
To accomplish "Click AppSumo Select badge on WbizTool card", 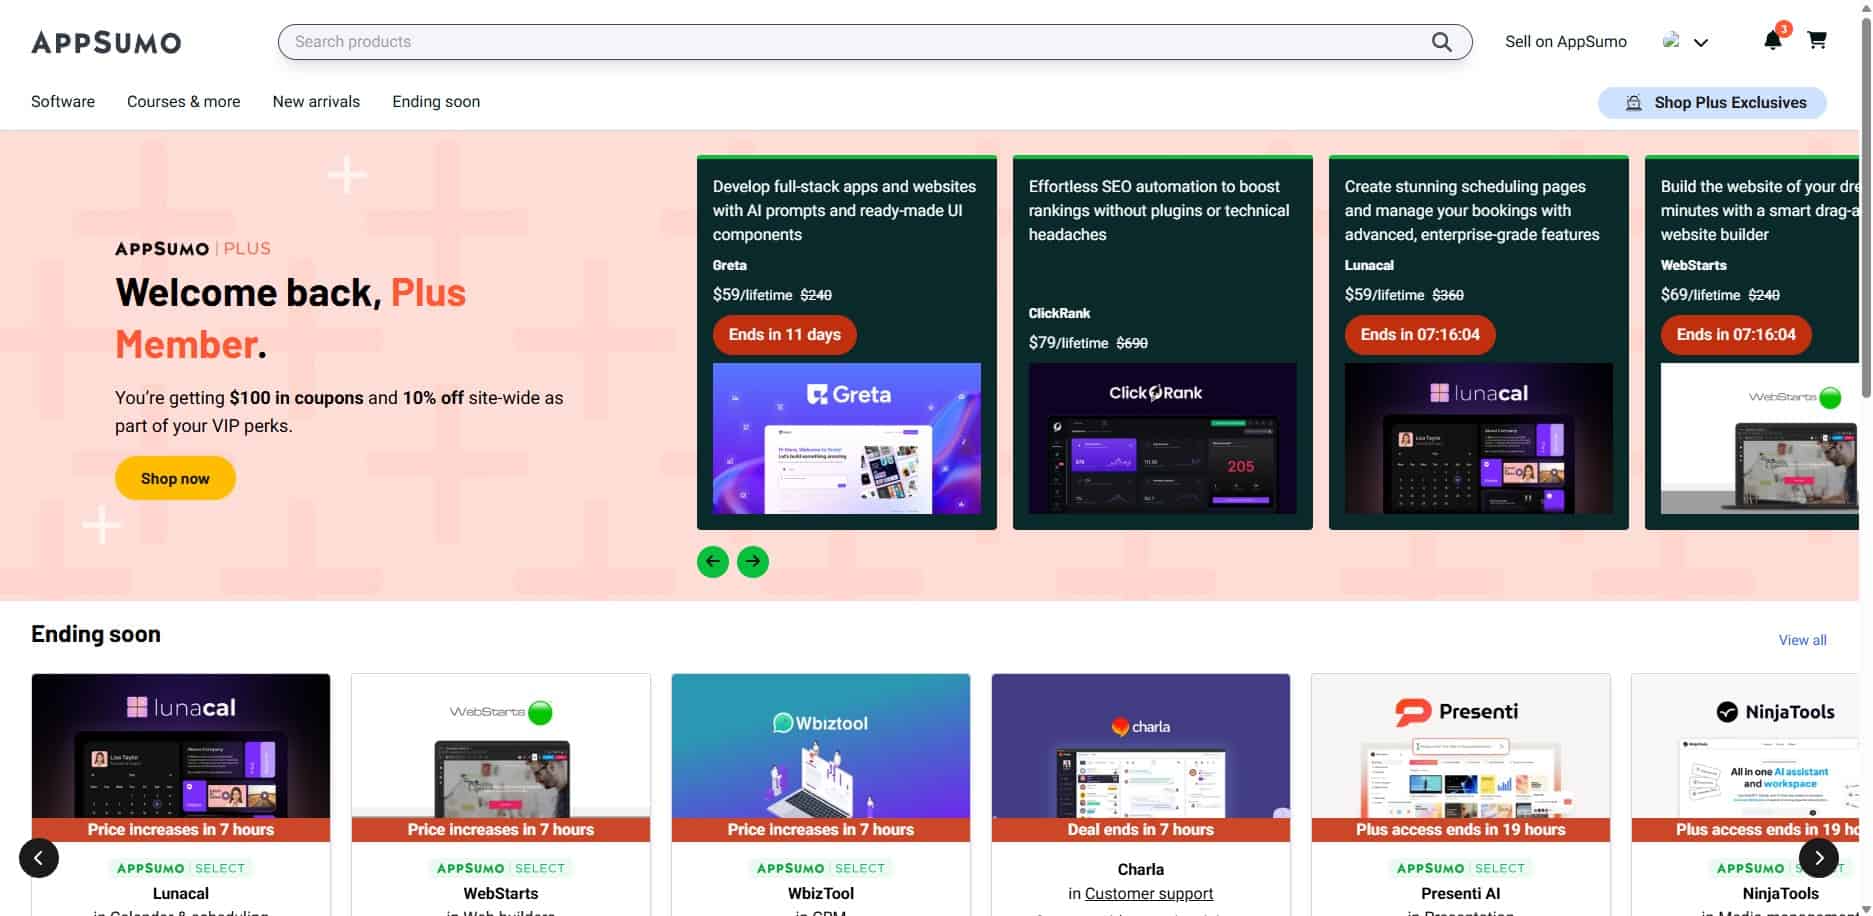I will (821, 868).
